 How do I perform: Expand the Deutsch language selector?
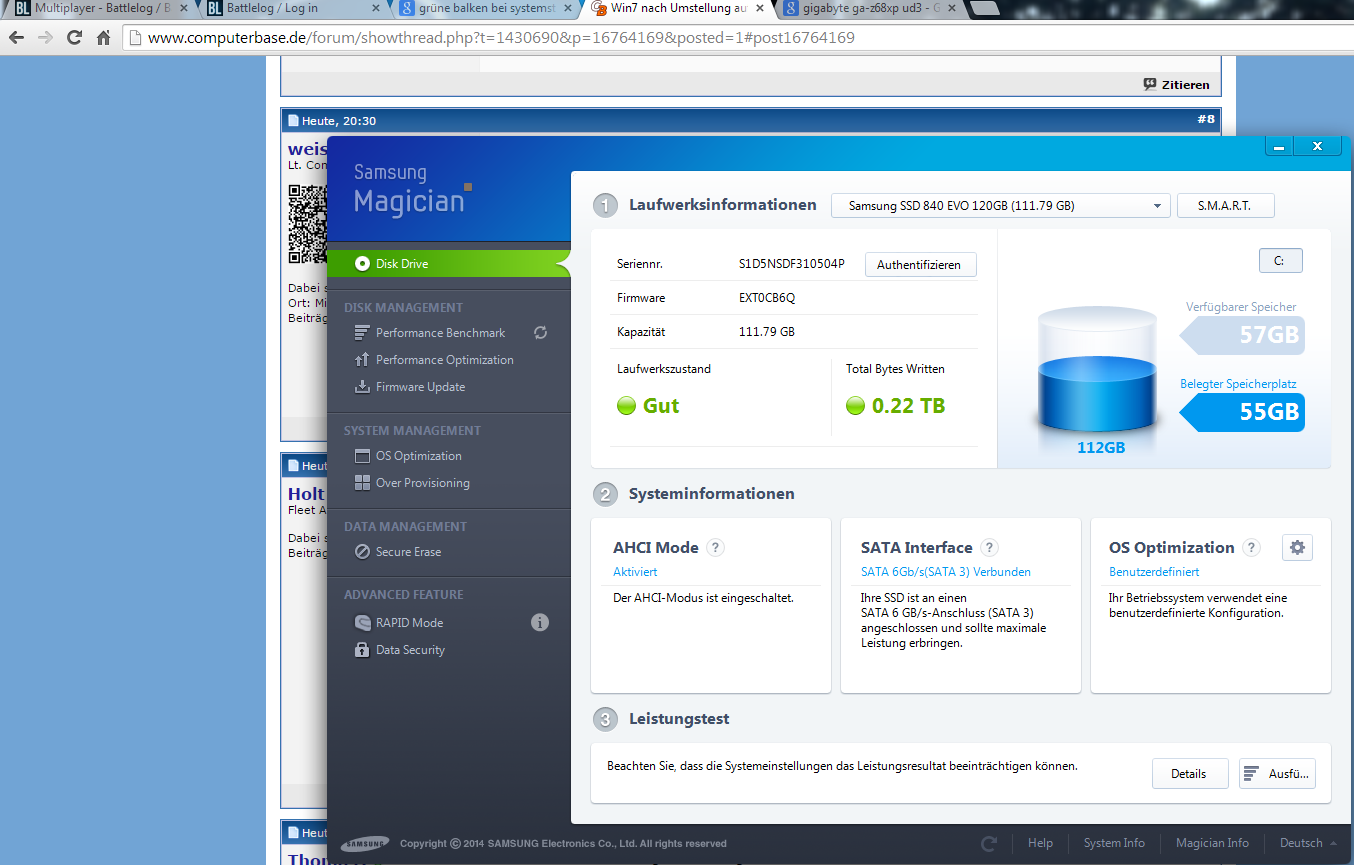point(1308,843)
